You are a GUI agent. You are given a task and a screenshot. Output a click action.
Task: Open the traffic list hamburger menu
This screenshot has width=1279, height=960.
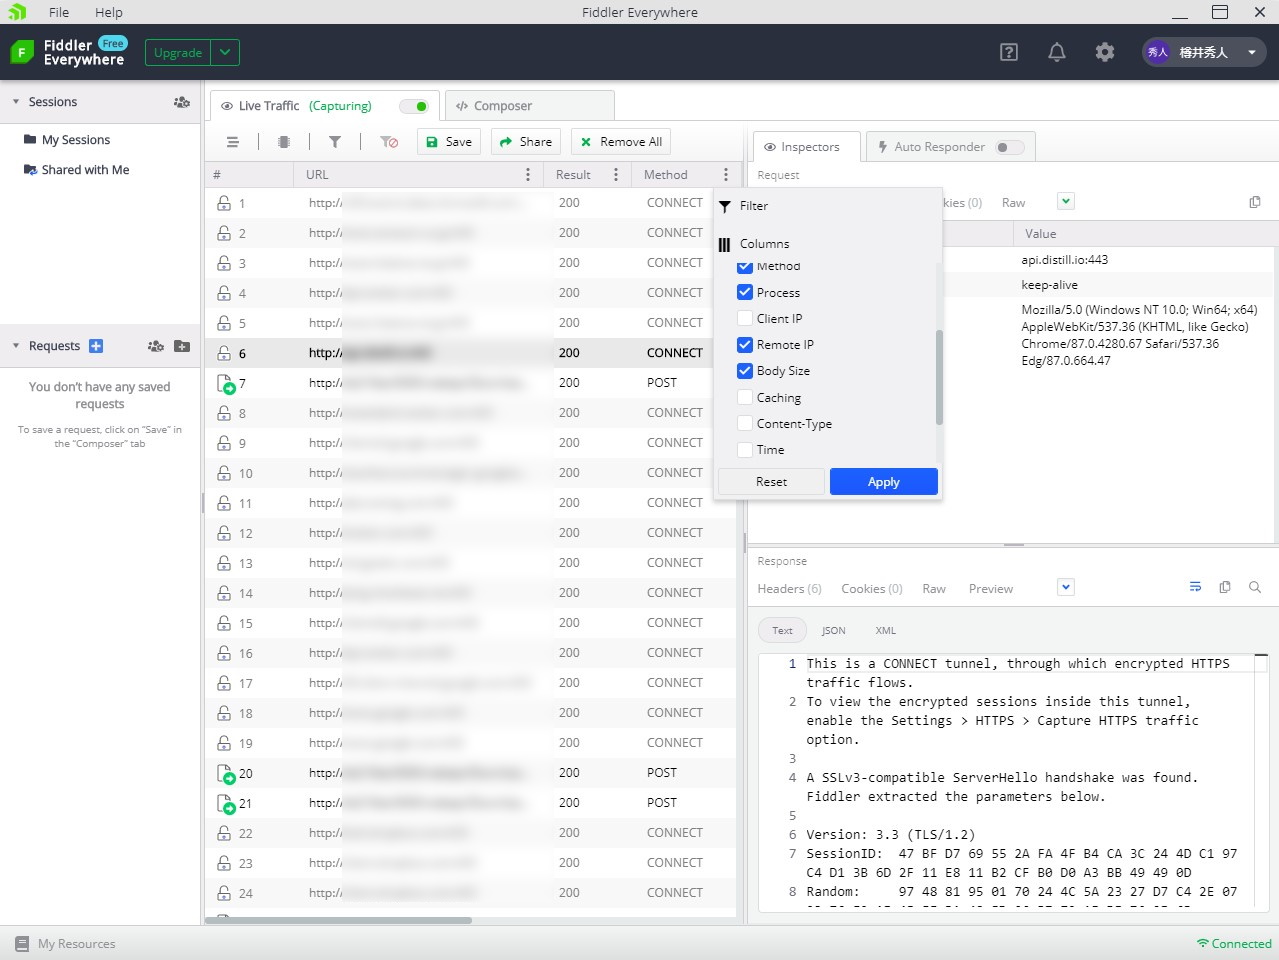pos(232,141)
